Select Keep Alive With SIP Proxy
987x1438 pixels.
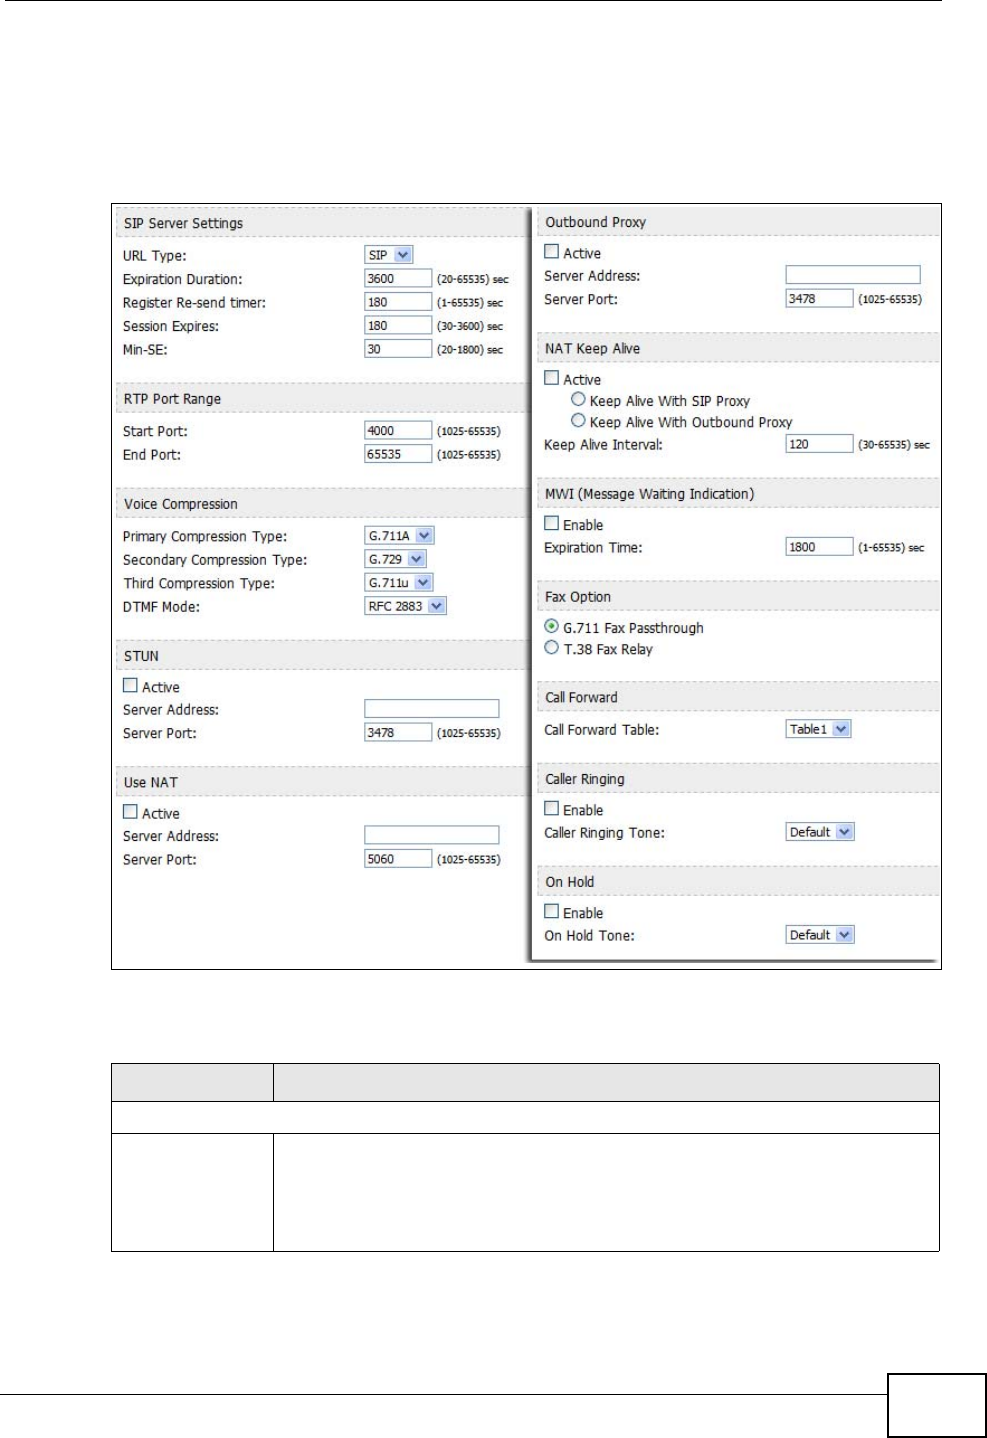click(578, 400)
